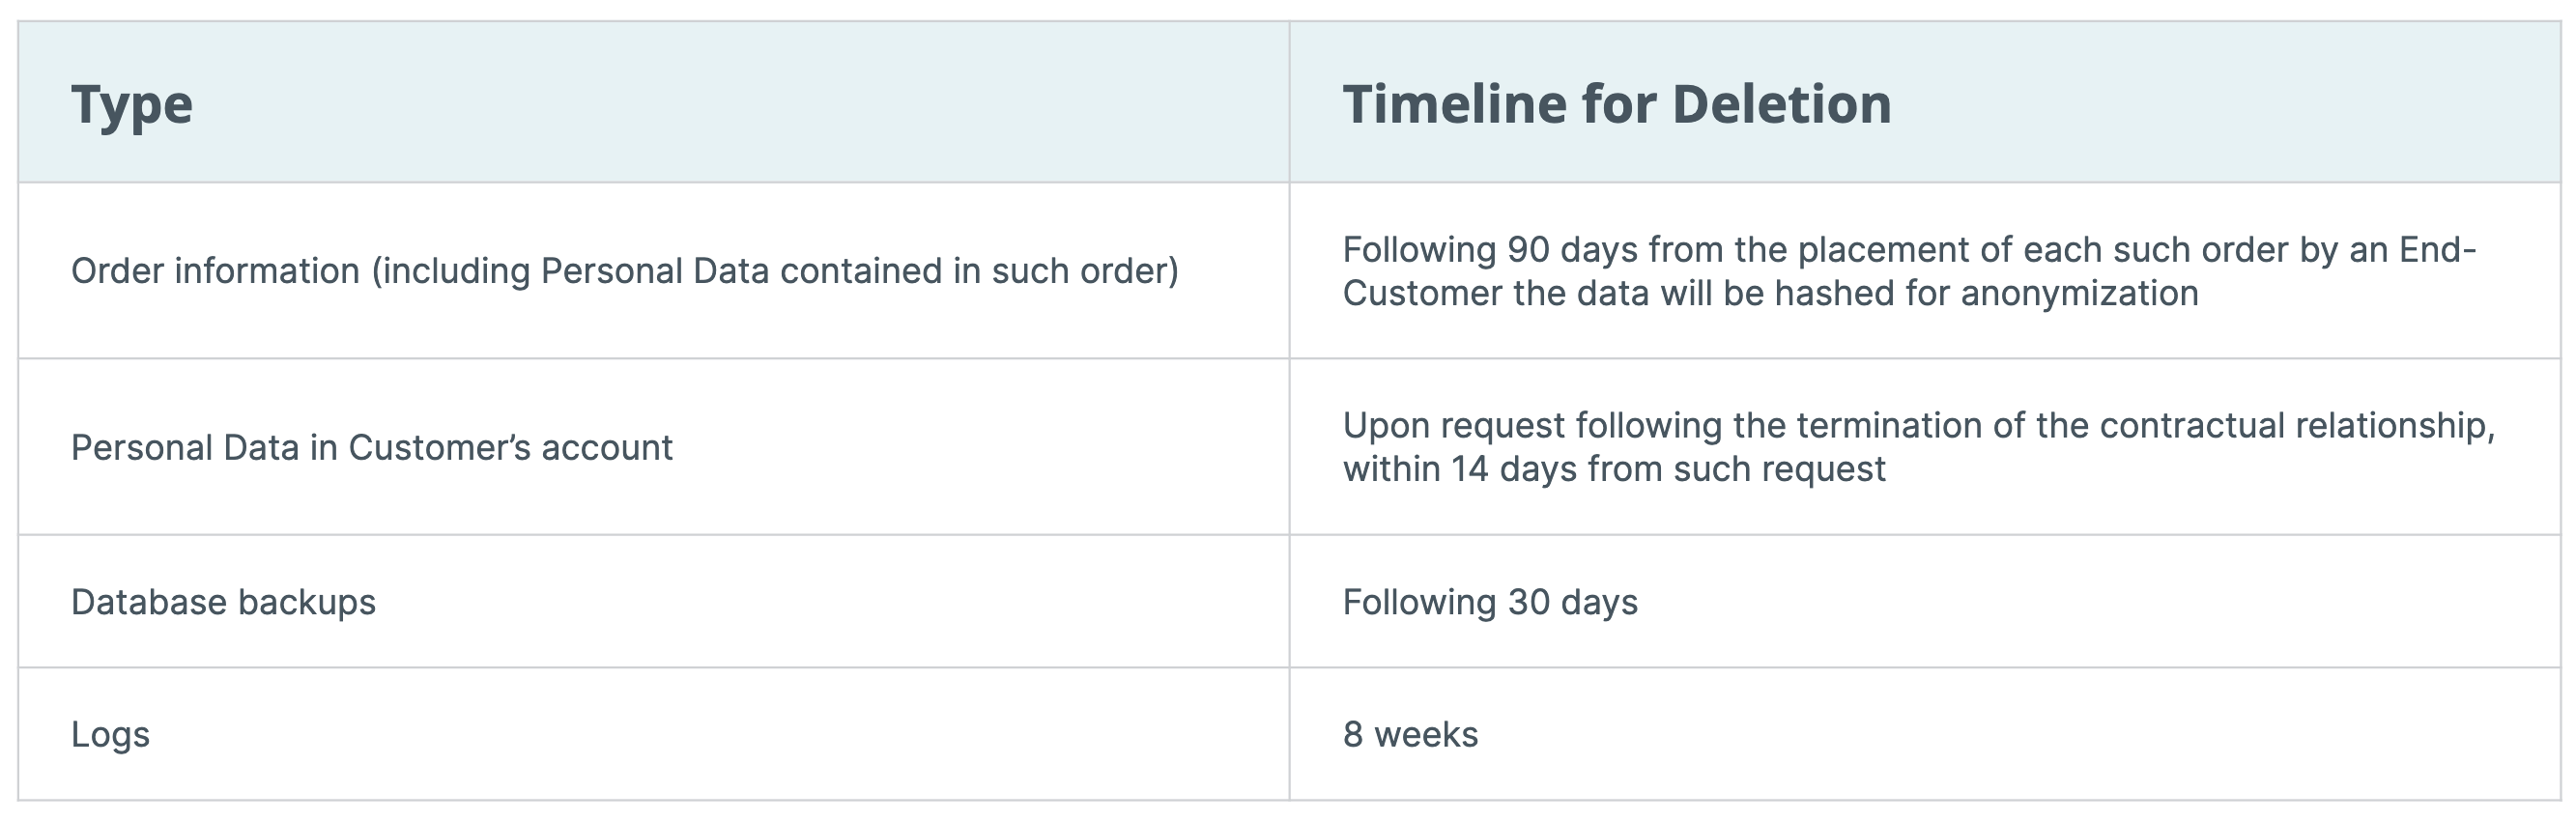Select the 'Logs' row label

110,735
